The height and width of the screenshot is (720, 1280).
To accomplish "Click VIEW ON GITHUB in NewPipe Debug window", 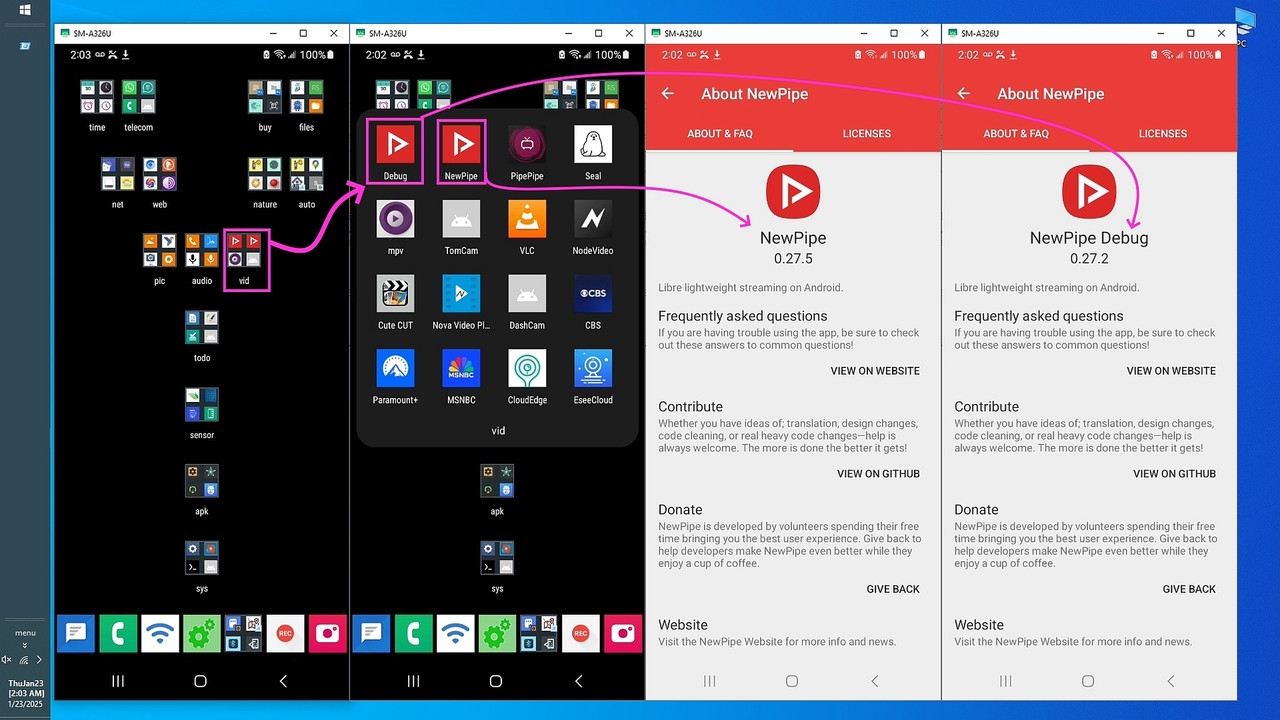I will click(1174, 474).
